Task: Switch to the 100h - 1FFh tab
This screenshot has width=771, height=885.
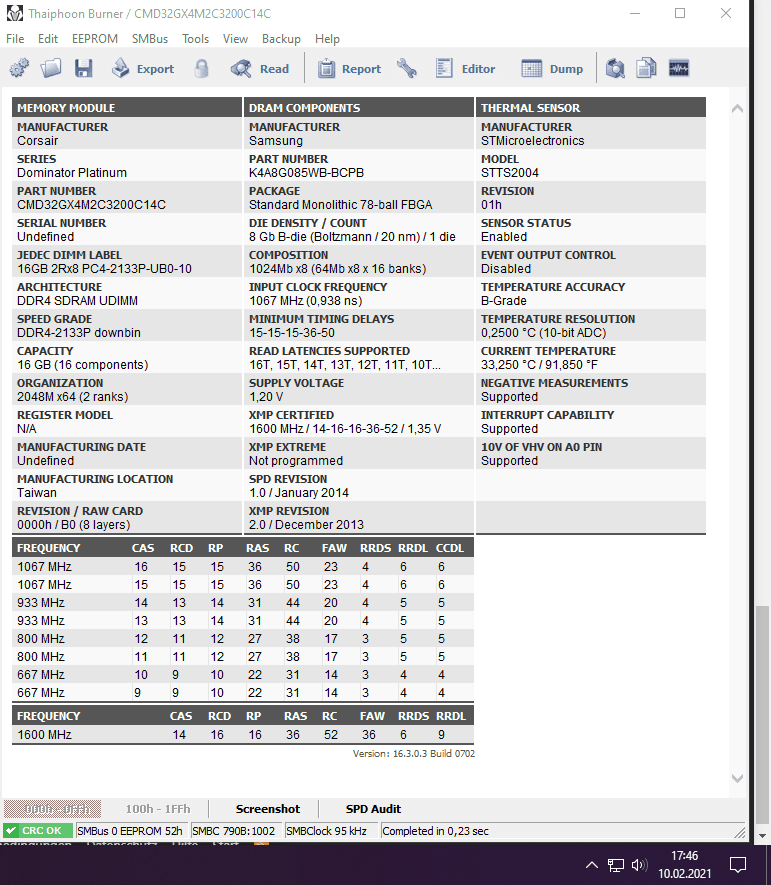Action: [x=158, y=809]
